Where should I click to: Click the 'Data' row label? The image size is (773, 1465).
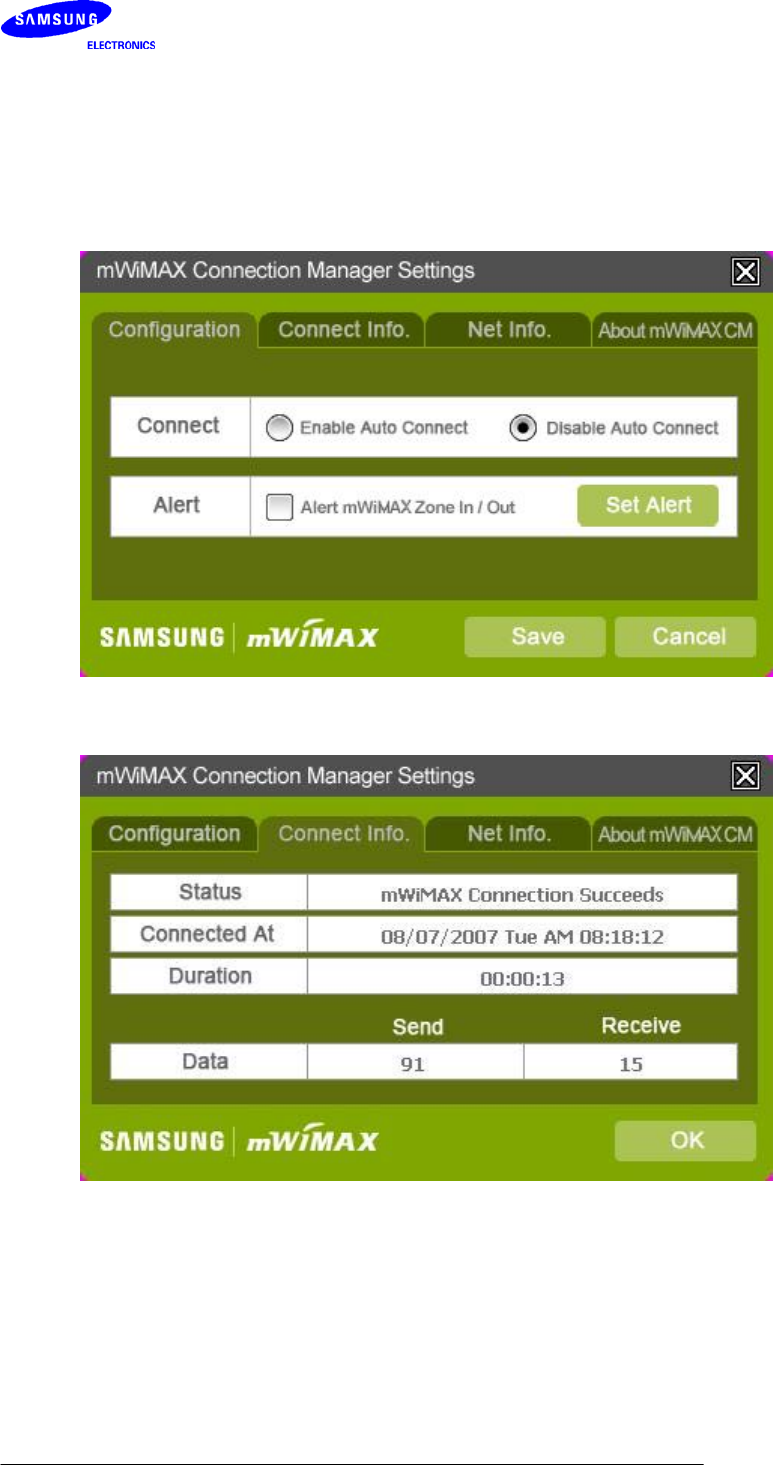209,1062
